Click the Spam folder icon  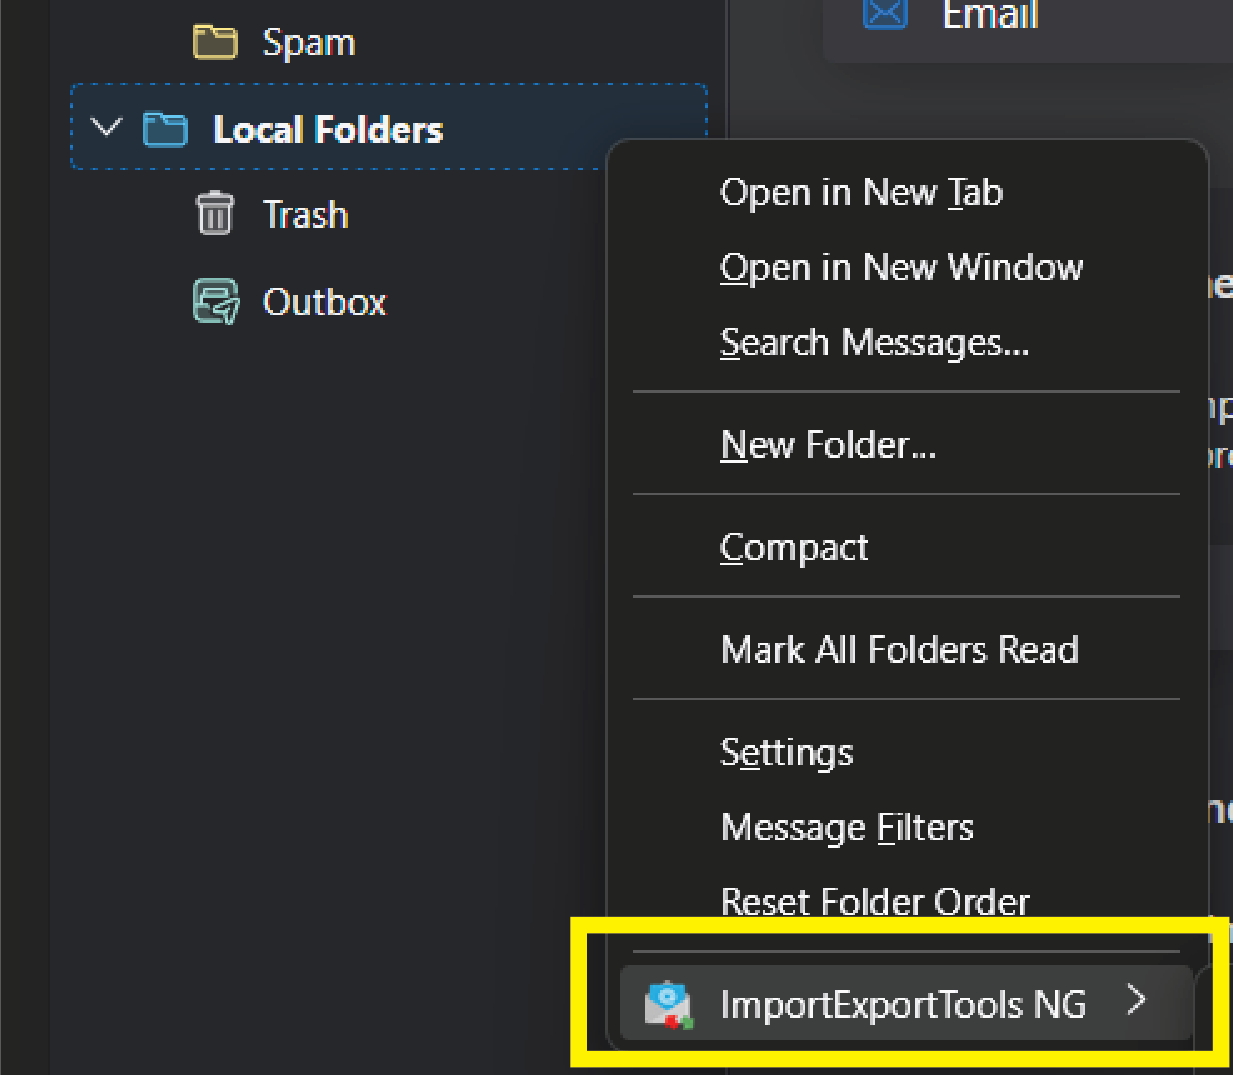coord(215,41)
